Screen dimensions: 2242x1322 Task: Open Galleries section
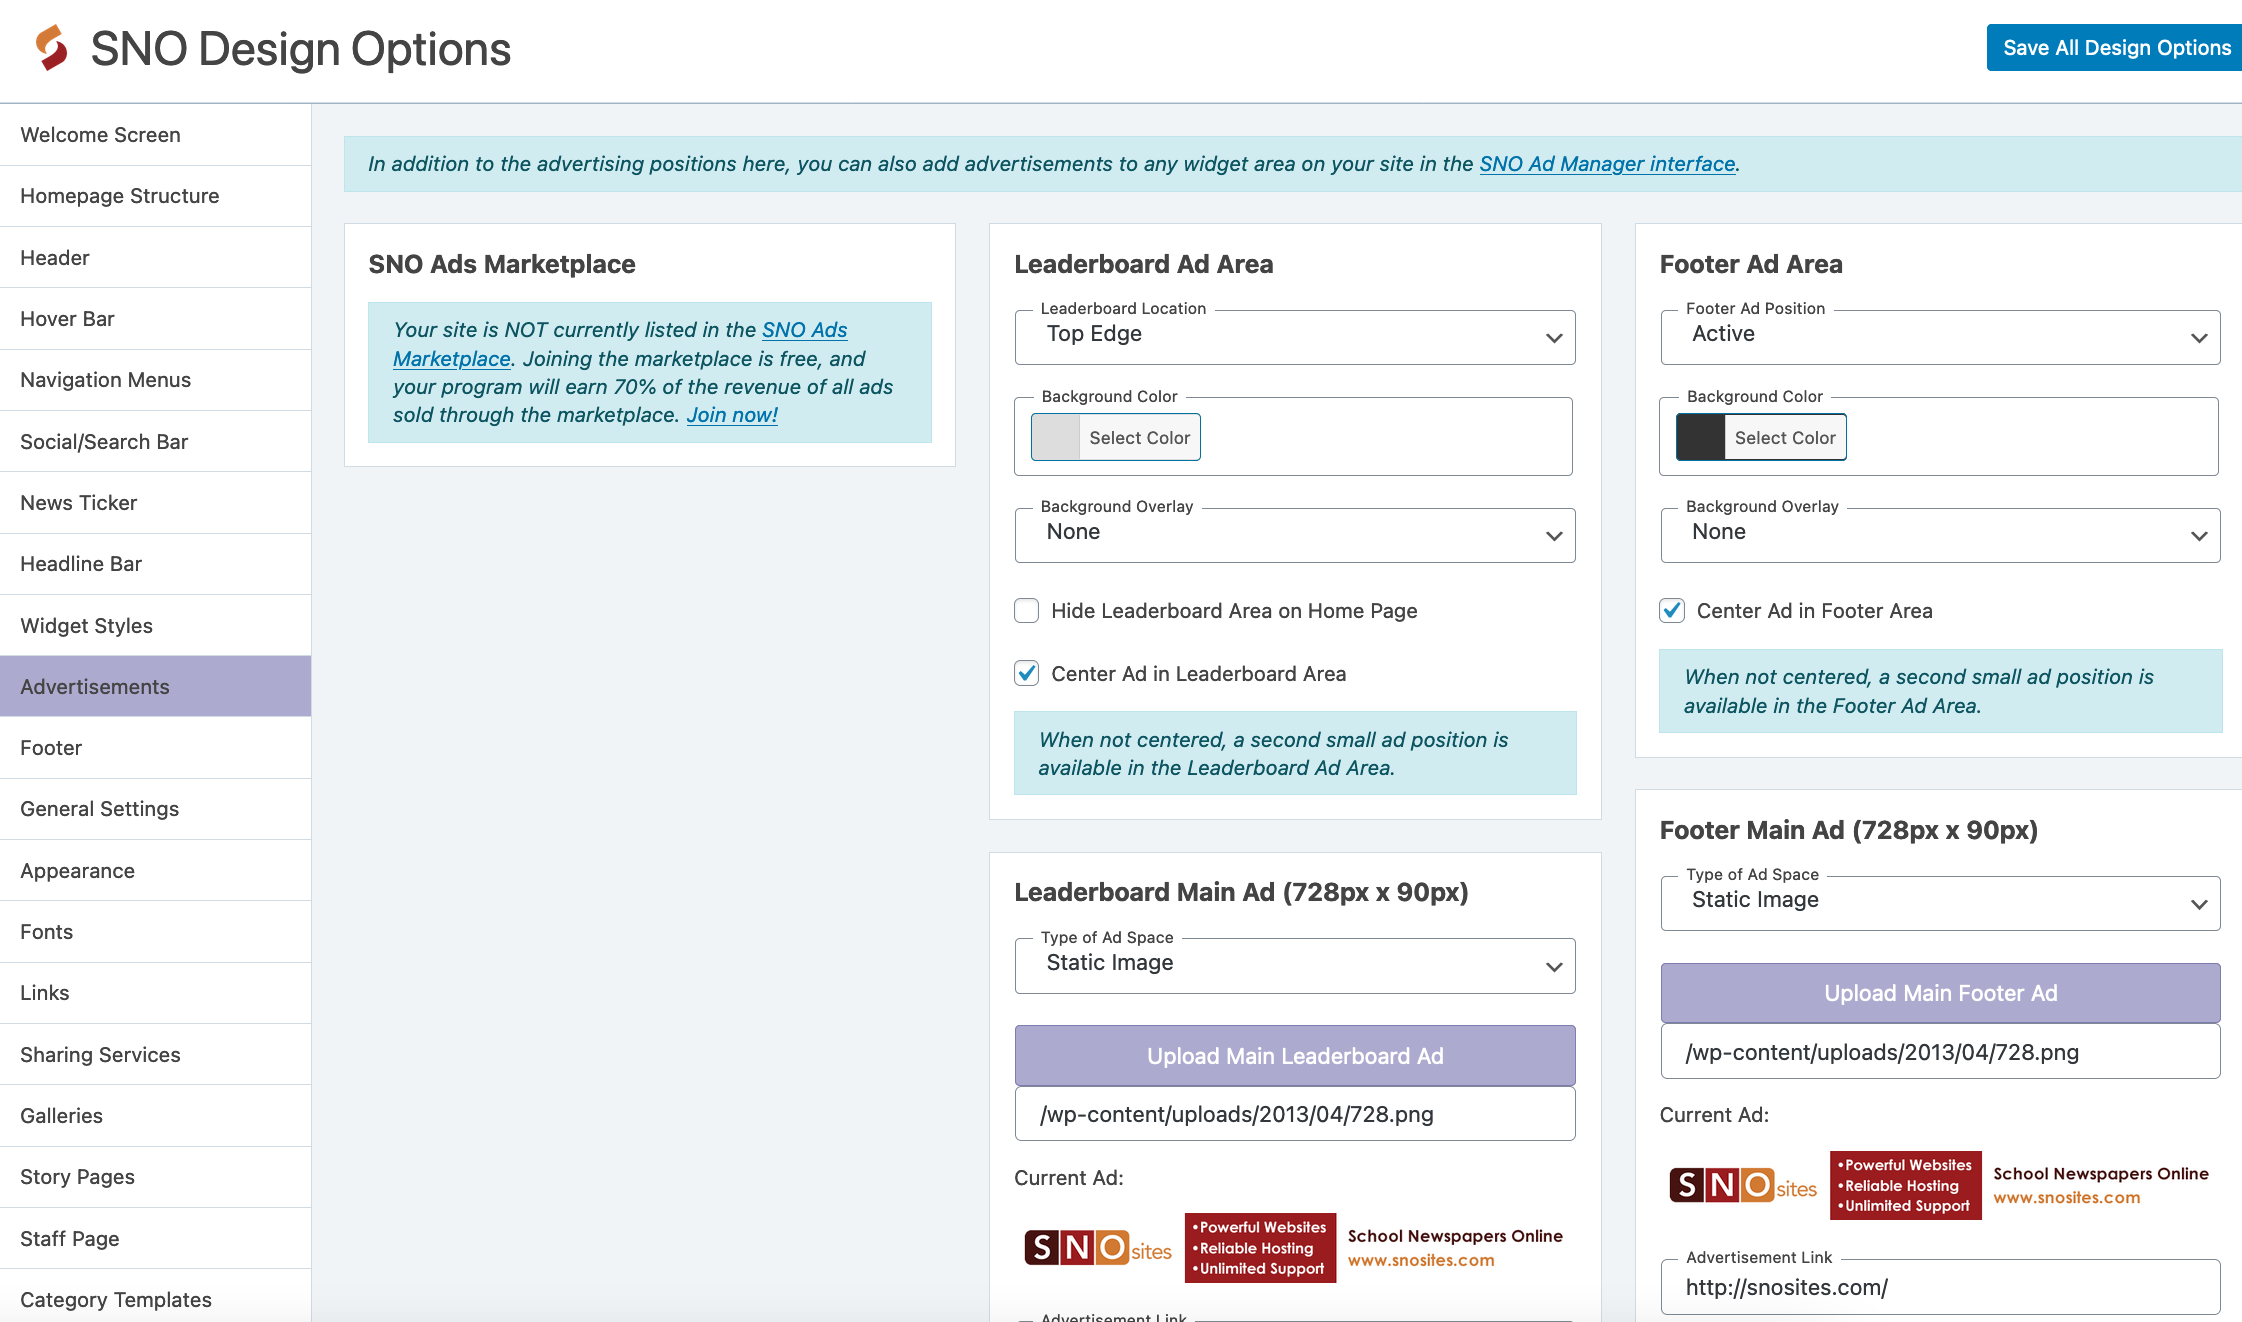(155, 1116)
